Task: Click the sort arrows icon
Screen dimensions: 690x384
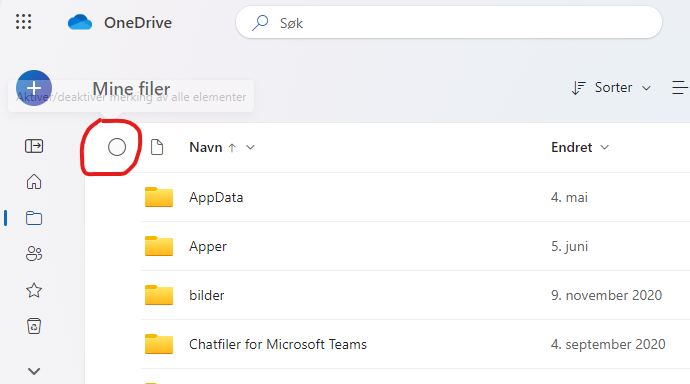Action: pyautogui.click(x=578, y=88)
